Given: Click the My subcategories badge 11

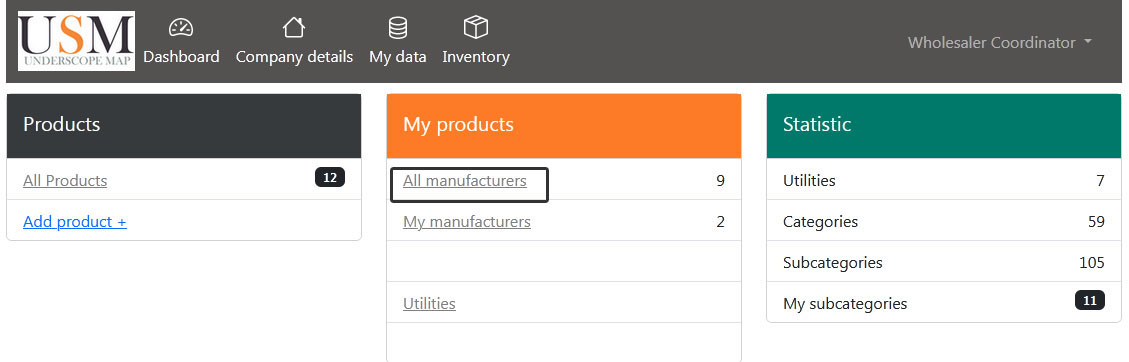Looking at the screenshot, I should tap(1089, 300).
